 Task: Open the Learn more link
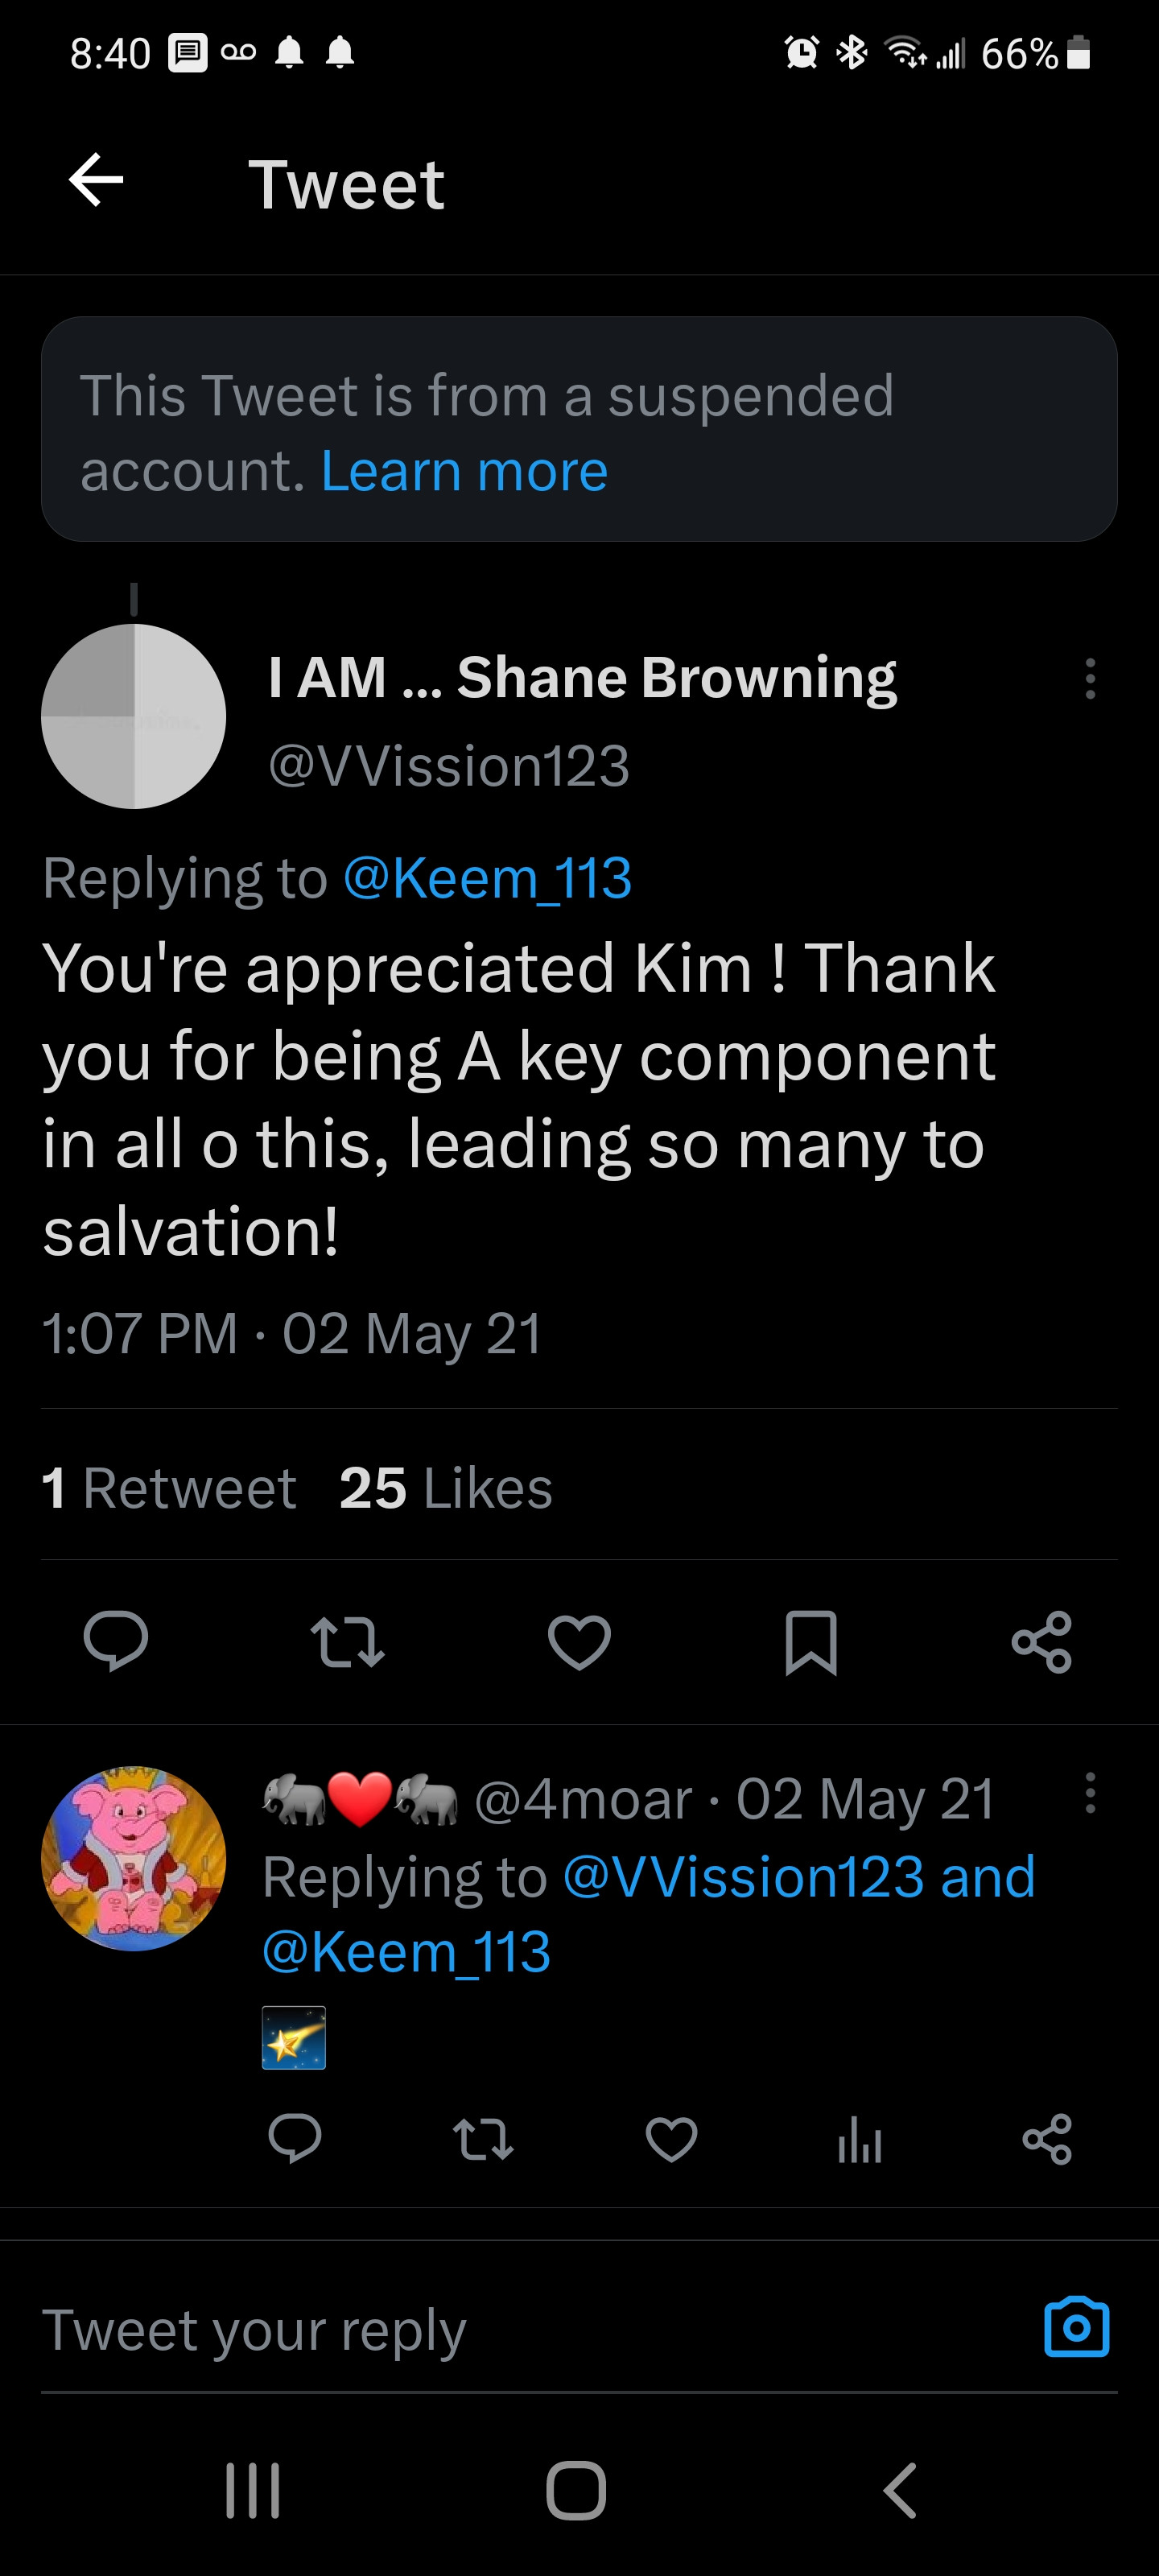[464, 471]
